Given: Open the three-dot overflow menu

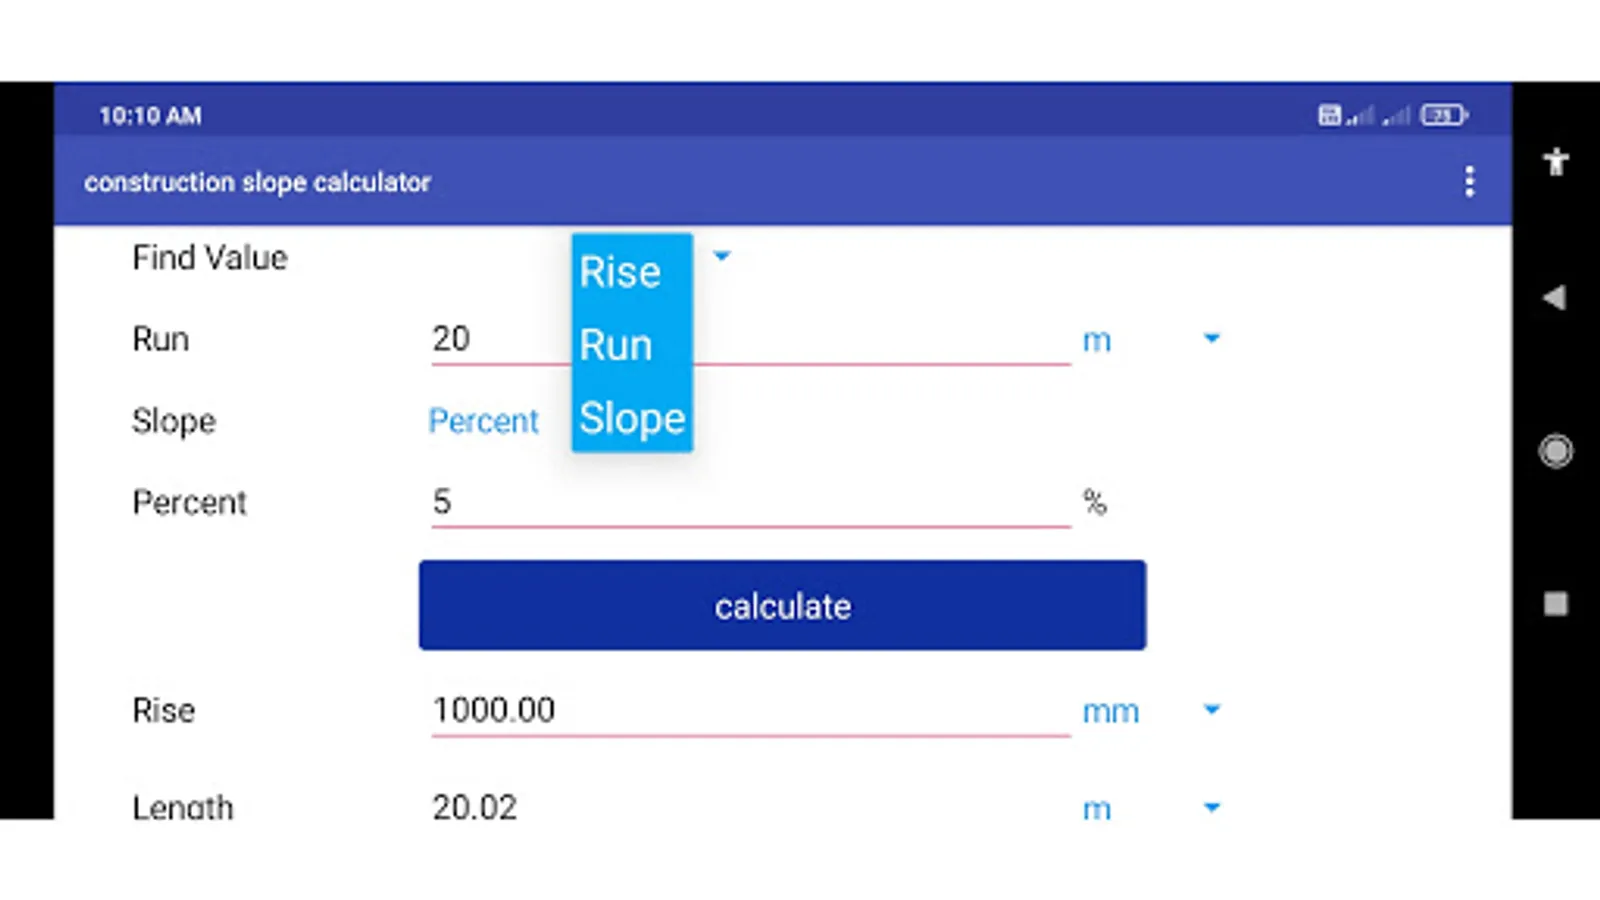Looking at the screenshot, I should coord(1469,182).
